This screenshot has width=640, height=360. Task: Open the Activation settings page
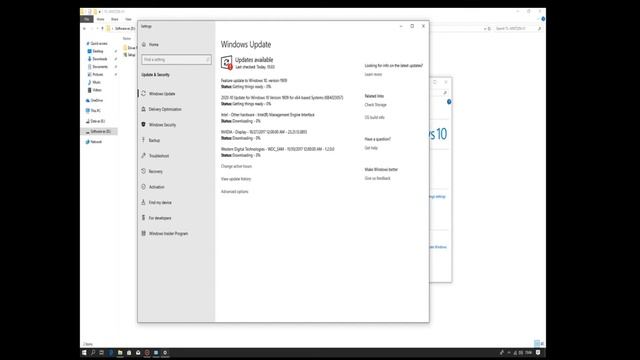point(157,187)
